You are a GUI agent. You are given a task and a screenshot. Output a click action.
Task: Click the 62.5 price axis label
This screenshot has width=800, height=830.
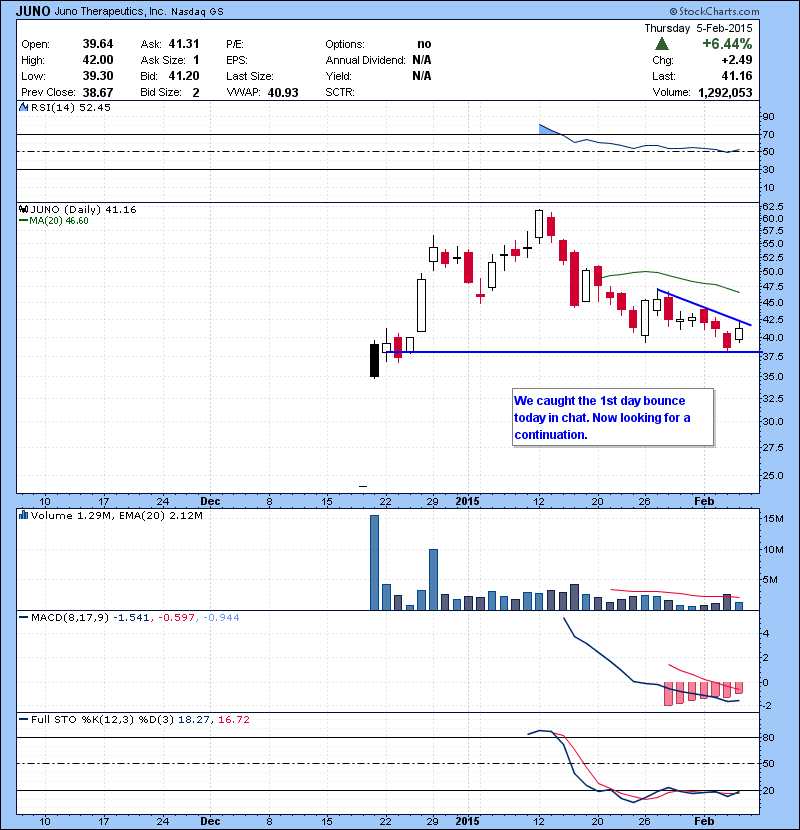772,206
